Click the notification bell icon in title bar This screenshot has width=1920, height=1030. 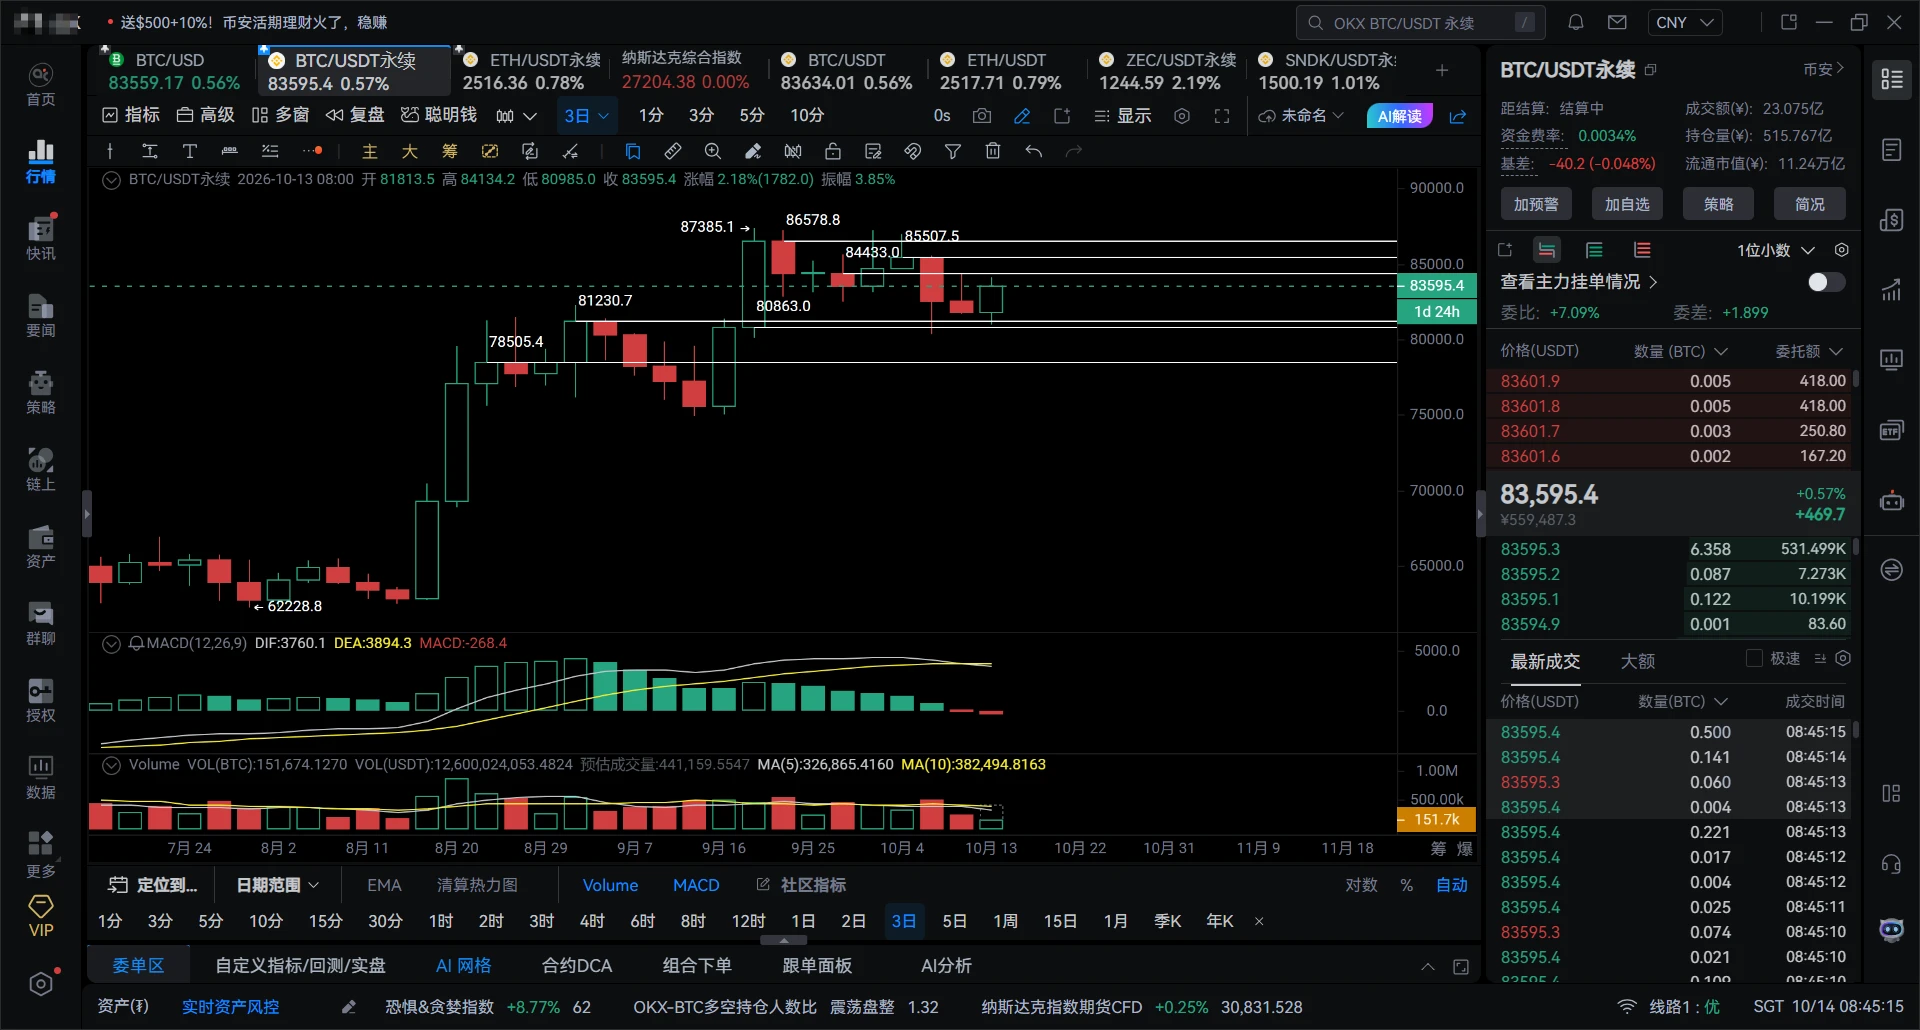tap(1576, 22)
